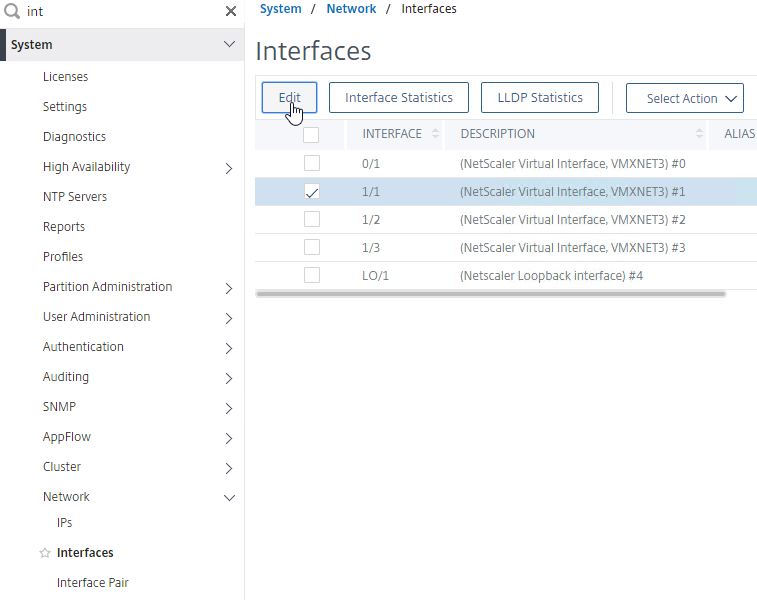The width and height of the screenshot is (757, 600).
Task: Click interface name 0/1
Action: click(x=371, y=164)
